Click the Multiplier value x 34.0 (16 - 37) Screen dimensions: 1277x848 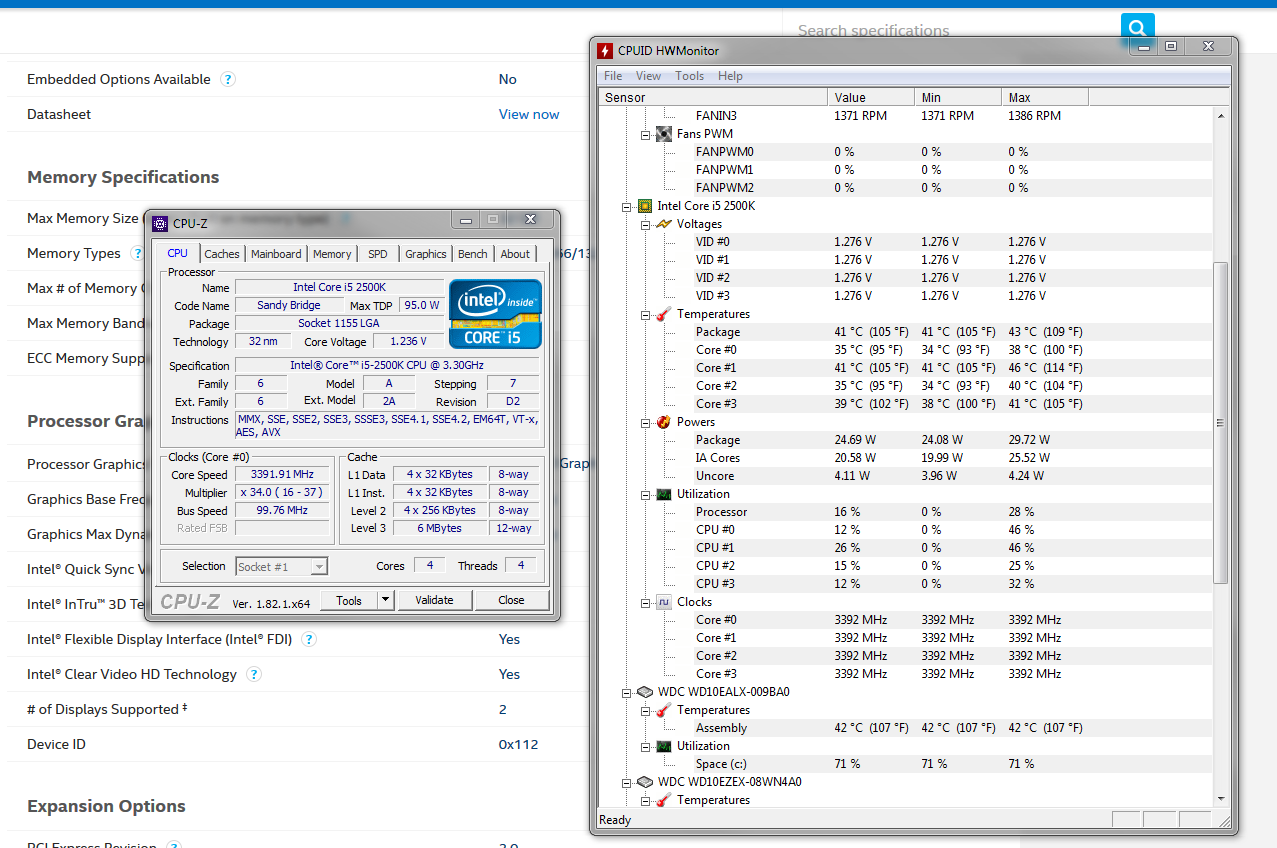click(283, 492)
